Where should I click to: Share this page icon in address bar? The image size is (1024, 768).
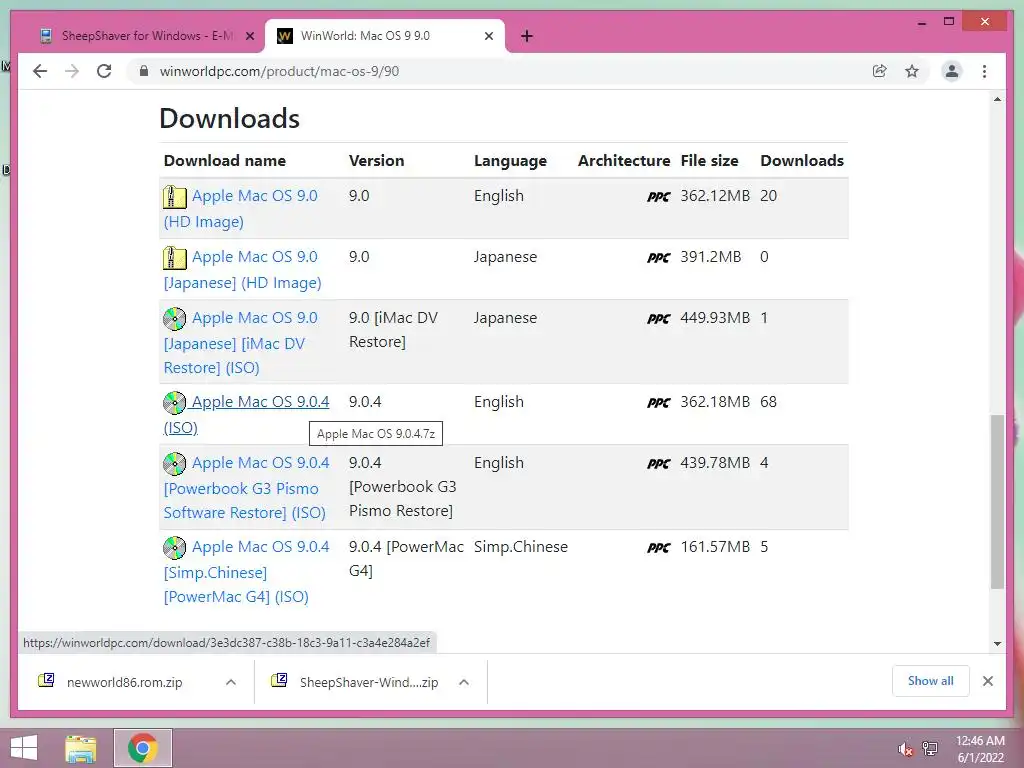[x=880, y=71]
